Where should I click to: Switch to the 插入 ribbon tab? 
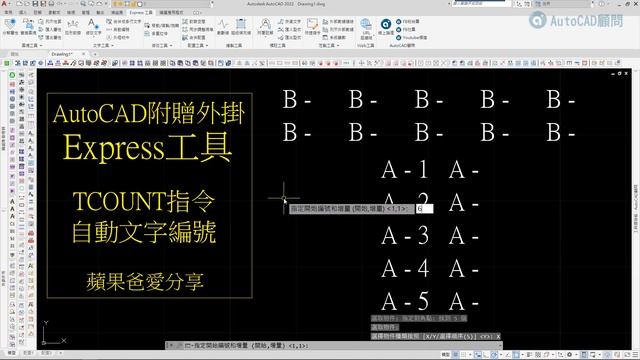pyautogui.click(x=22, y=13)
